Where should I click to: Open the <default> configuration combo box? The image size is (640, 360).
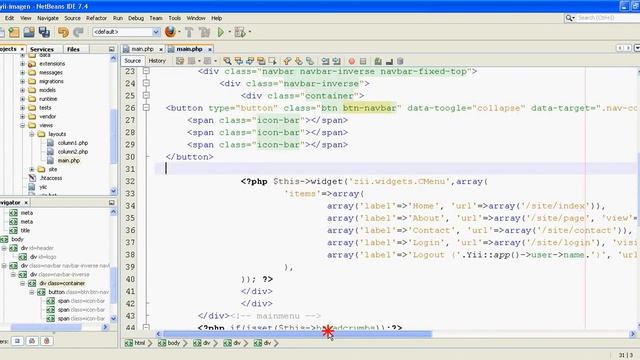click(x=126, y=32)
